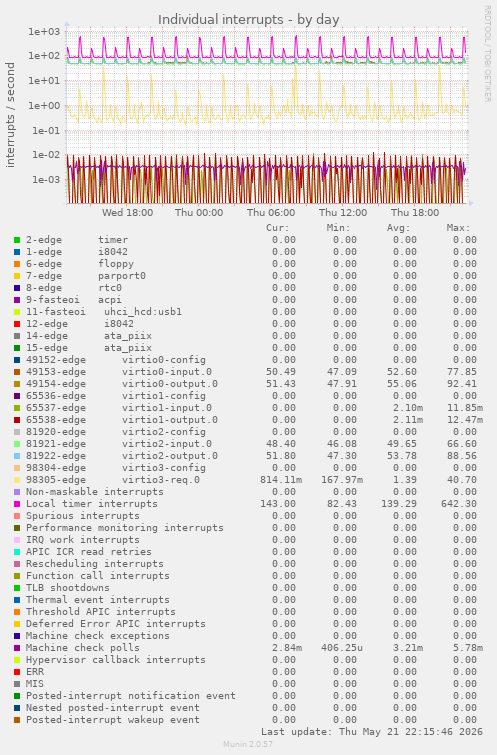This screenshot has height=755, width=497.
Task: Click the Hypervisor callback interrupts label
Action: point(116,660)
